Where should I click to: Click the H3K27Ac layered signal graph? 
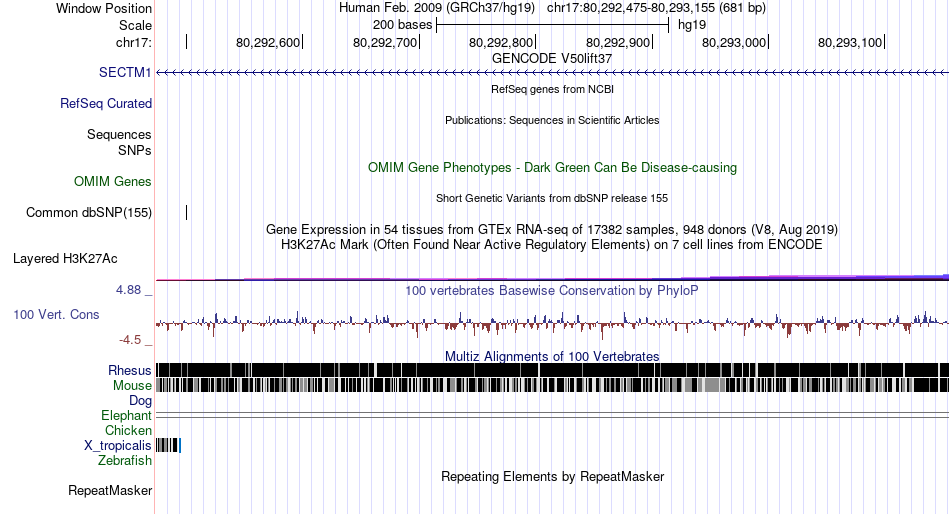point(552,278)
